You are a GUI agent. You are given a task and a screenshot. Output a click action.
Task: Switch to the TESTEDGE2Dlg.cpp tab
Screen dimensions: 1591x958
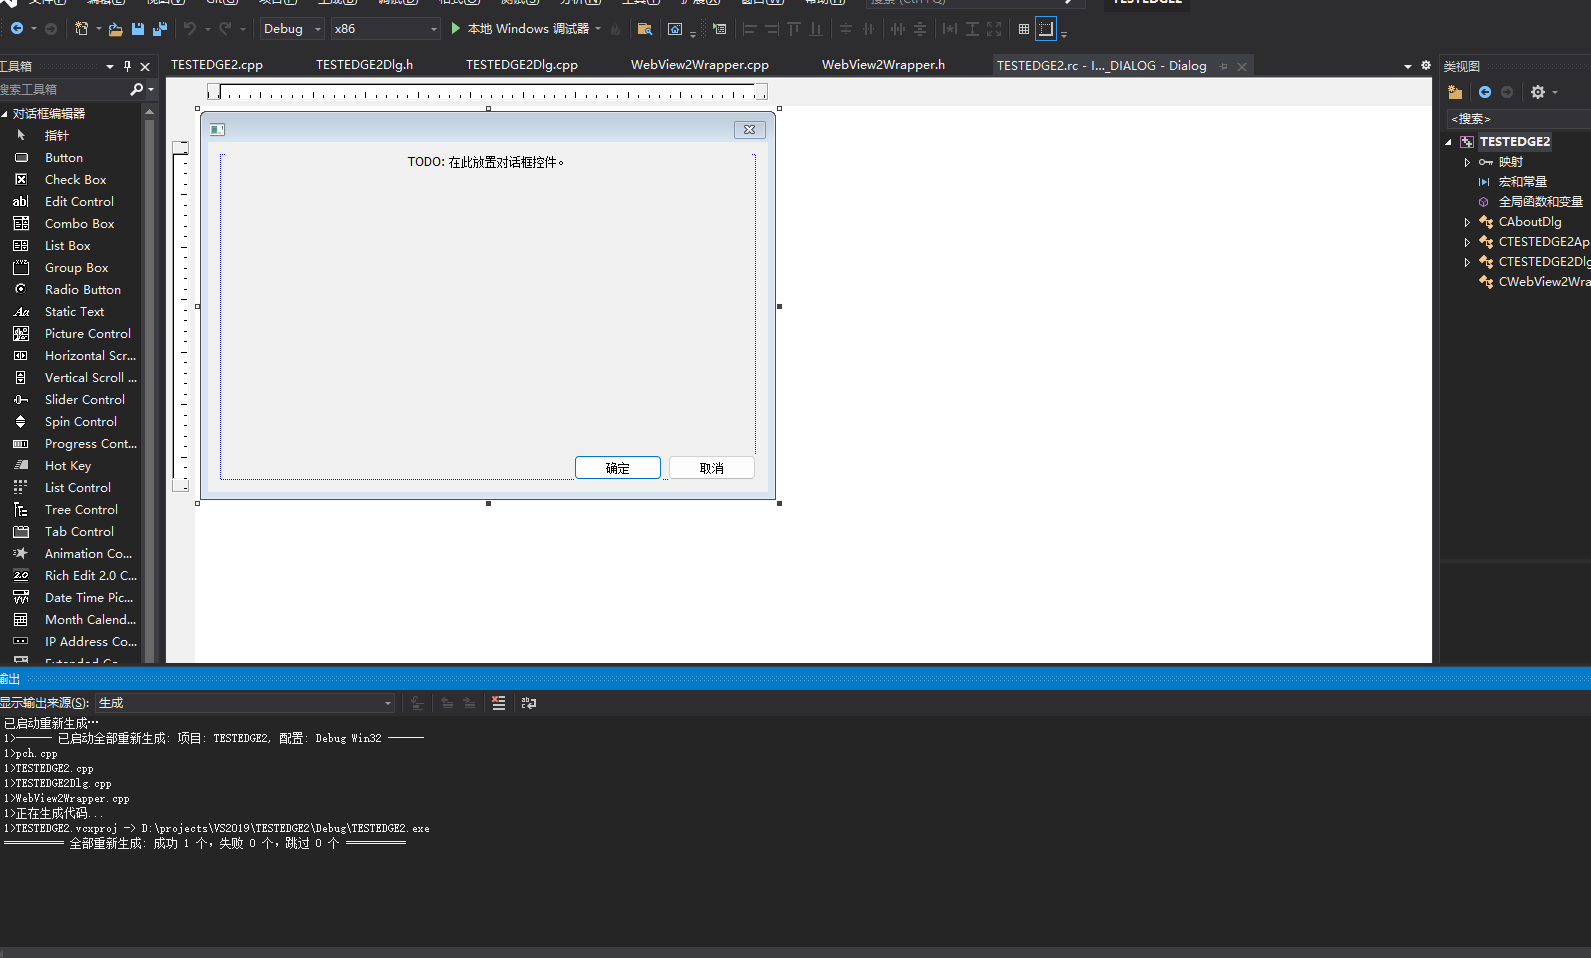click(x=522, y=65)
